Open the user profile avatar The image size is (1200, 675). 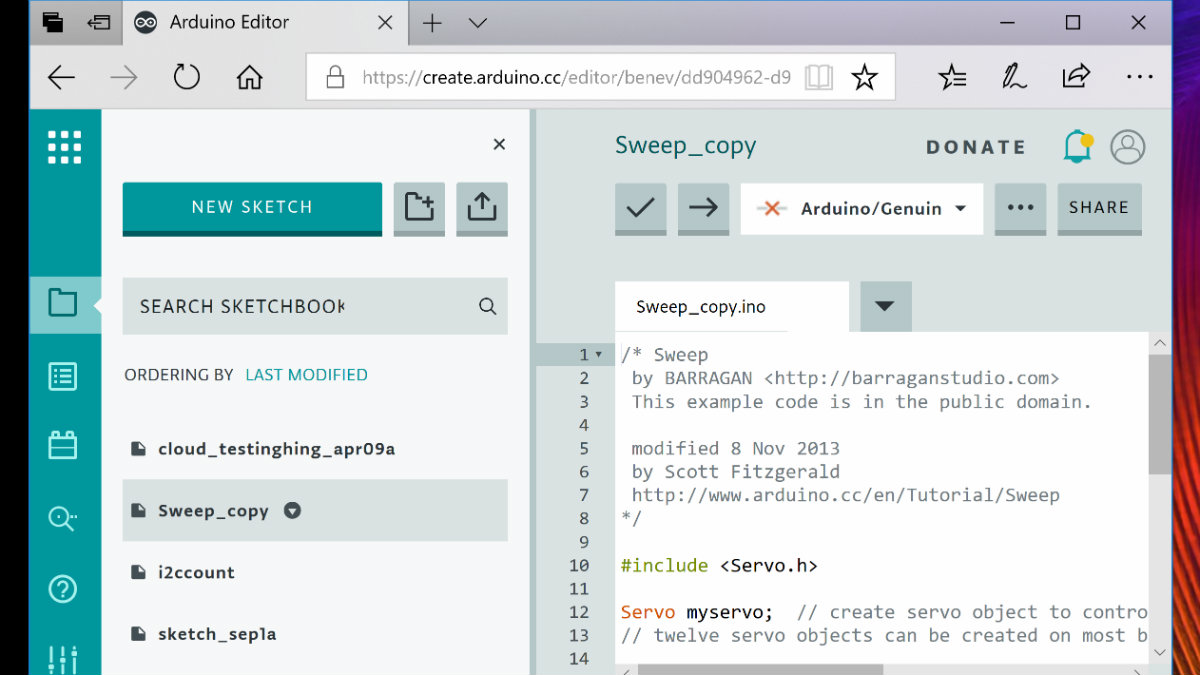coord(1128,147)
